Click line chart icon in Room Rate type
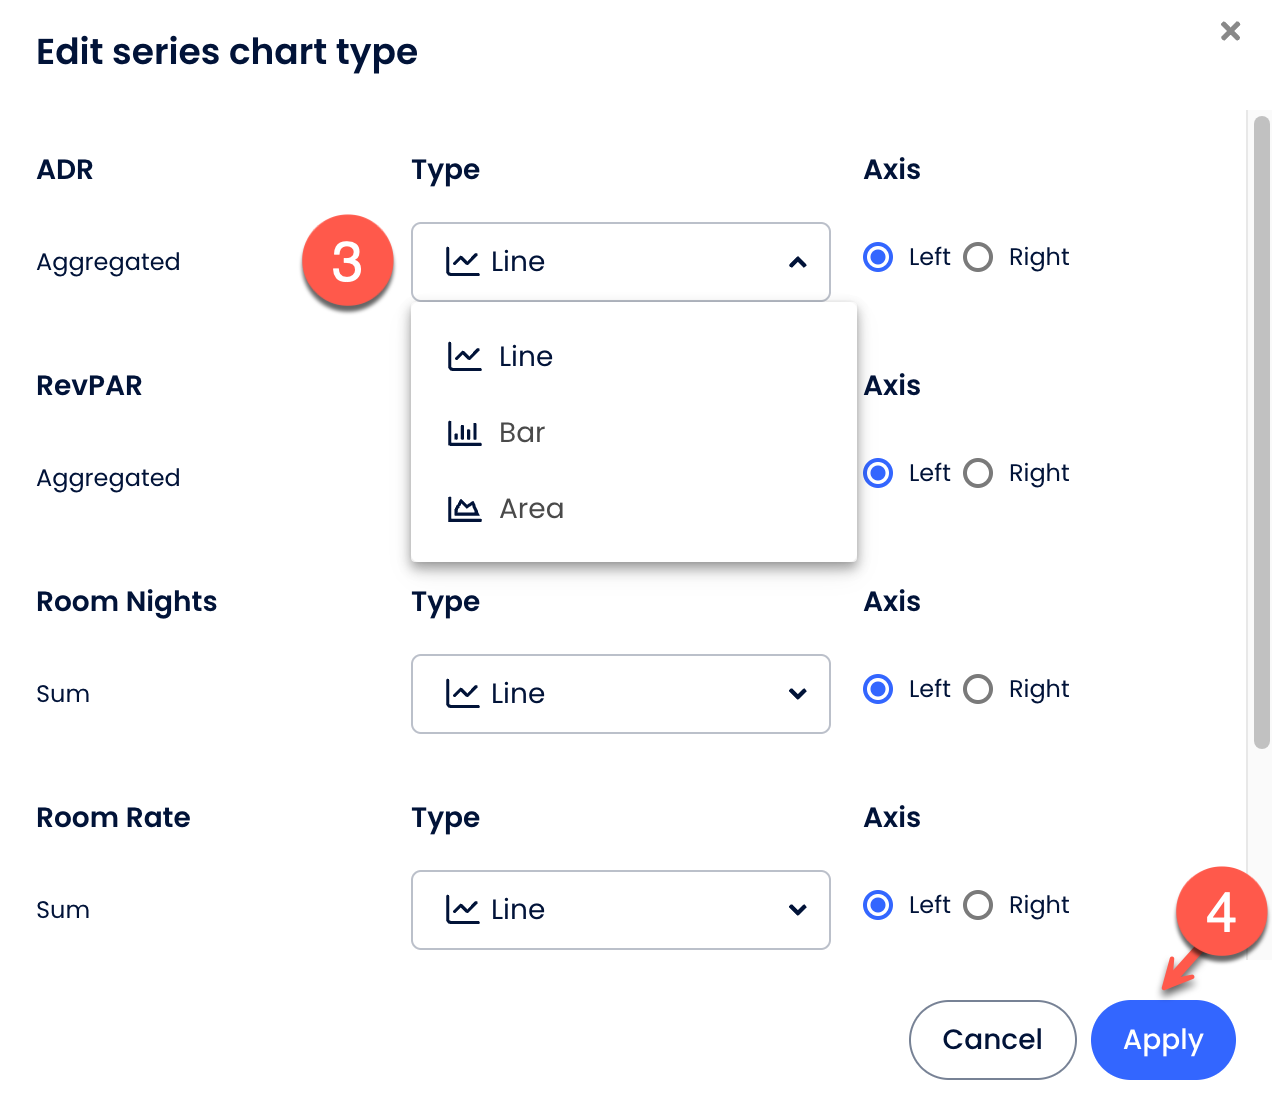The height and width of the screenshot is (1116, 1272). point(462,910)
